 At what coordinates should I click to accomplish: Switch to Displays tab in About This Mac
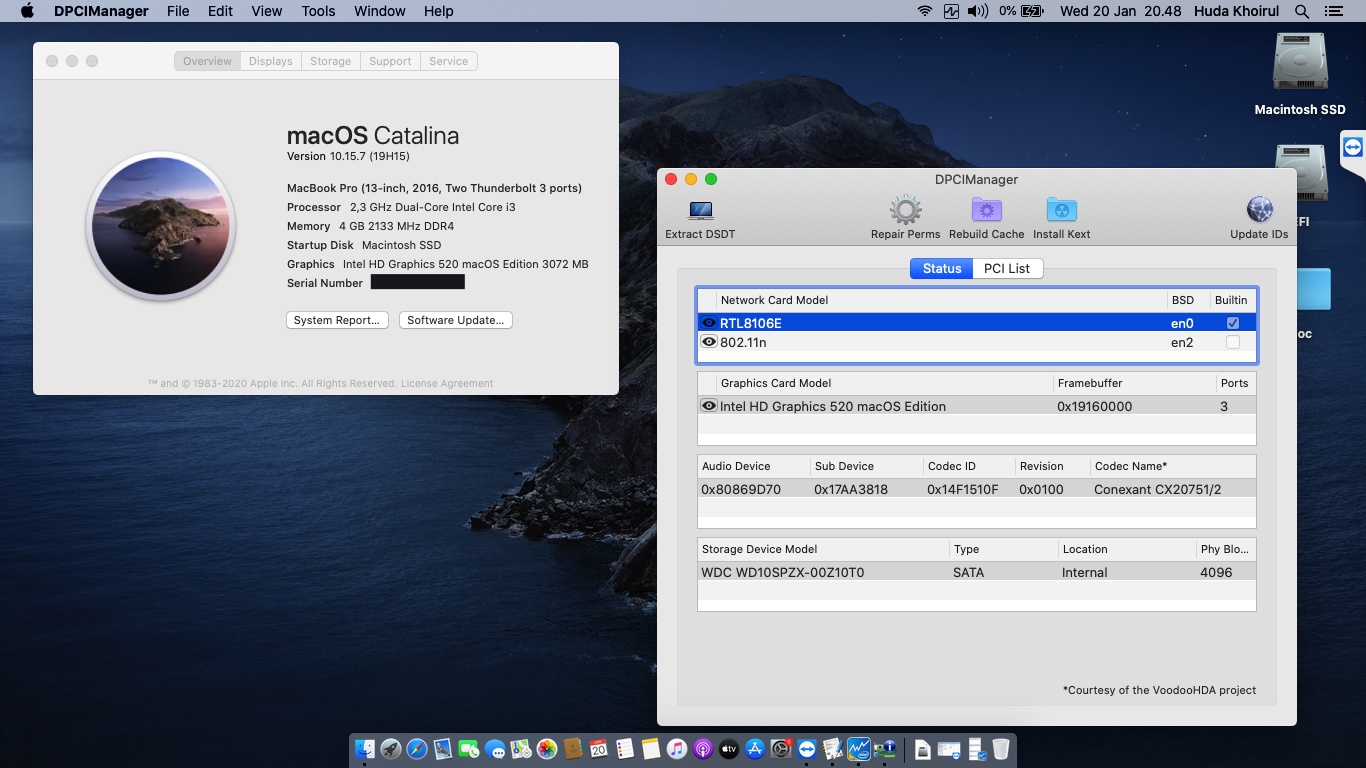coord(271,61)
